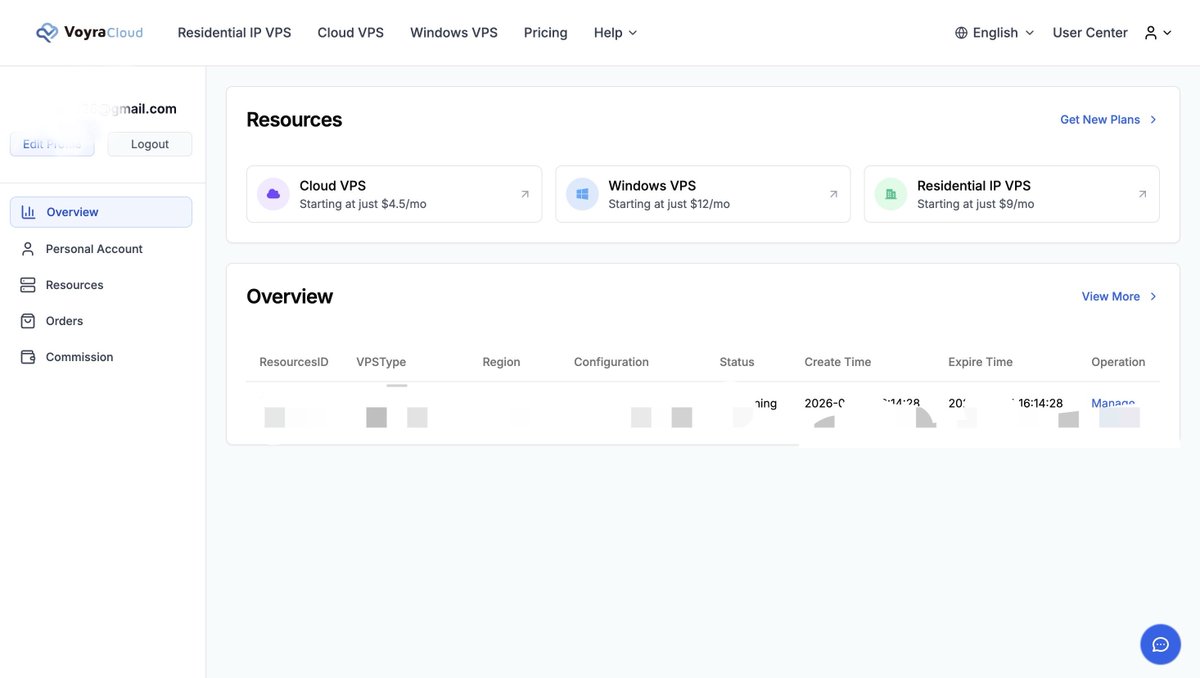Click the Cloud VPS card title
The height and width of the screenshot is (678, 1200).
[333, 186]
